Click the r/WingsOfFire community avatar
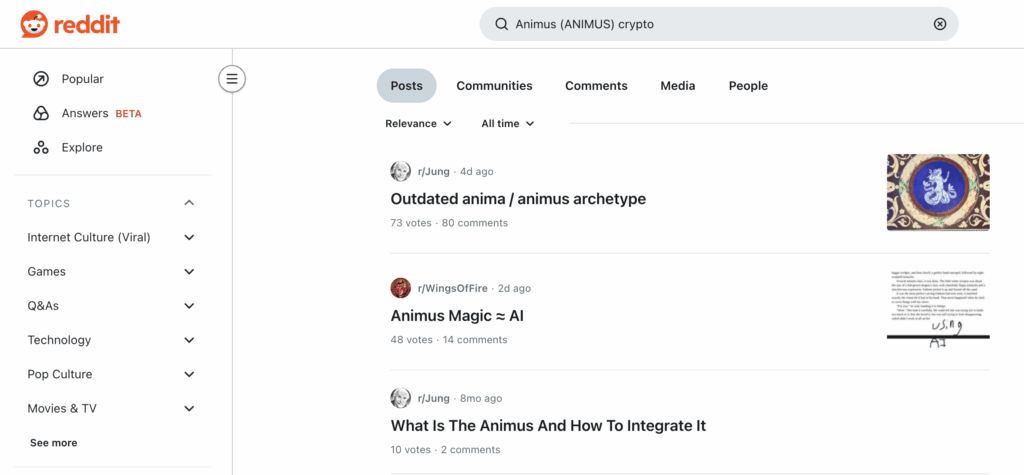Image resolution: width=1024 pixels, height=475 pixels. coord(401,288)
